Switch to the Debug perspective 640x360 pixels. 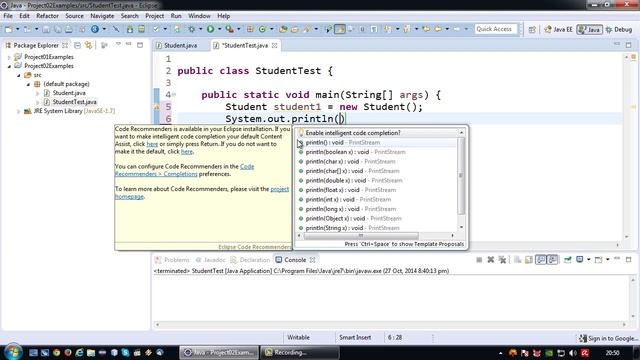pyautogui.click(x=619, y=29)
